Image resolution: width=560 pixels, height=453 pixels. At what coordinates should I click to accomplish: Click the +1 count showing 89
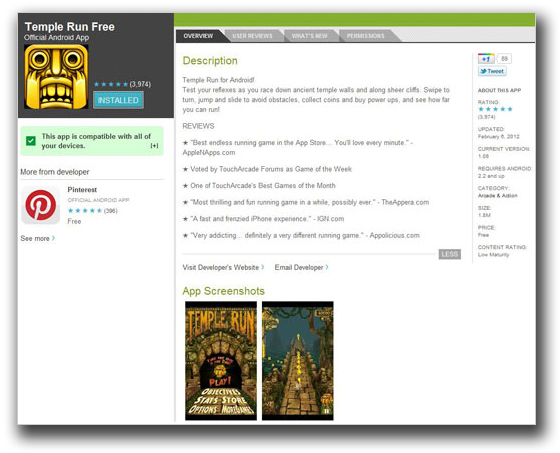(504, 59)
